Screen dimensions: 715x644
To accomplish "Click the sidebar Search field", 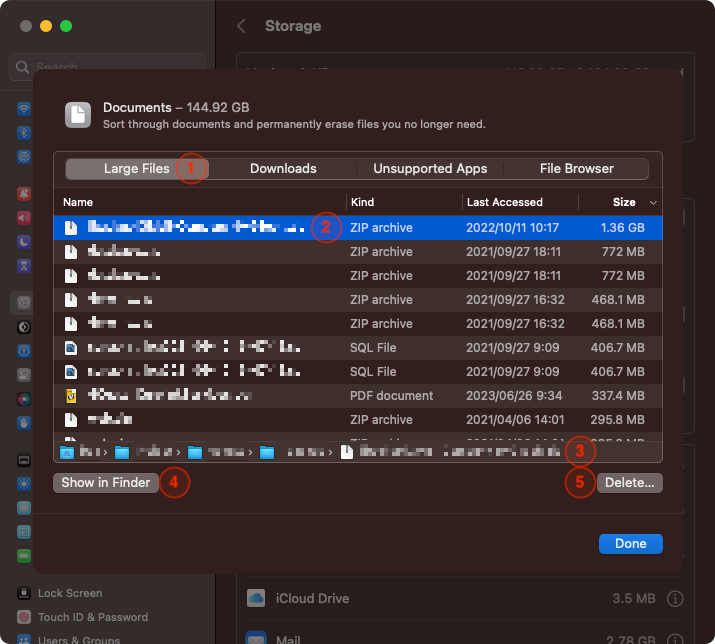I will (108, 67).
